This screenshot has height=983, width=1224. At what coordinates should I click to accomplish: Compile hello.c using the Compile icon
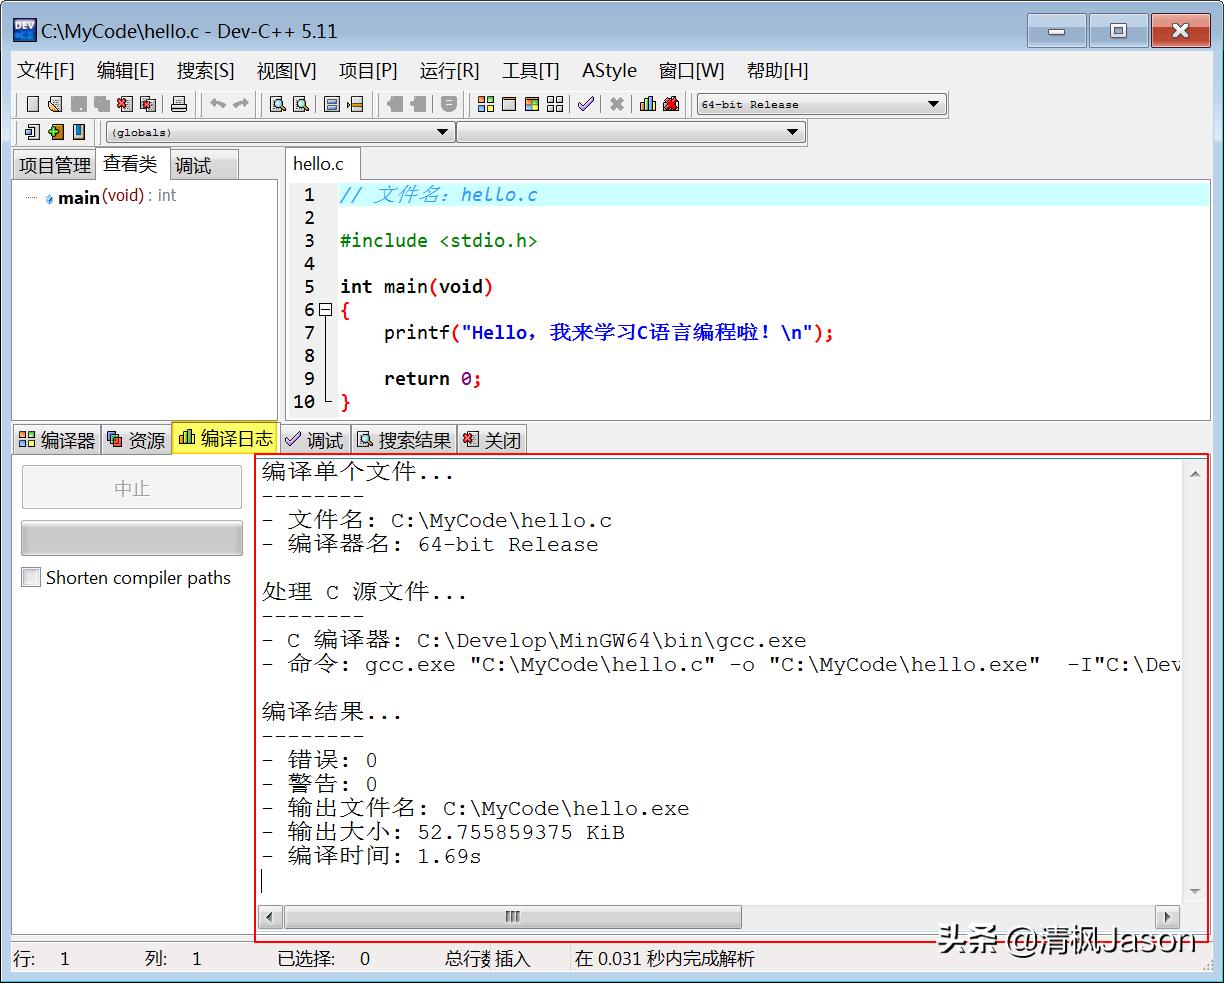[x=486, y=103]
